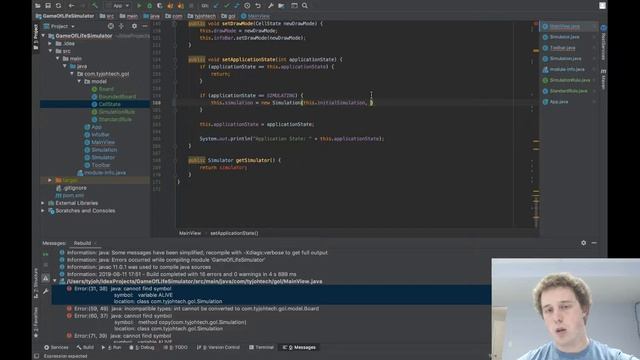
Task: Toggle the warnings filter triangle icon in Messages
Action: point(45,278)
